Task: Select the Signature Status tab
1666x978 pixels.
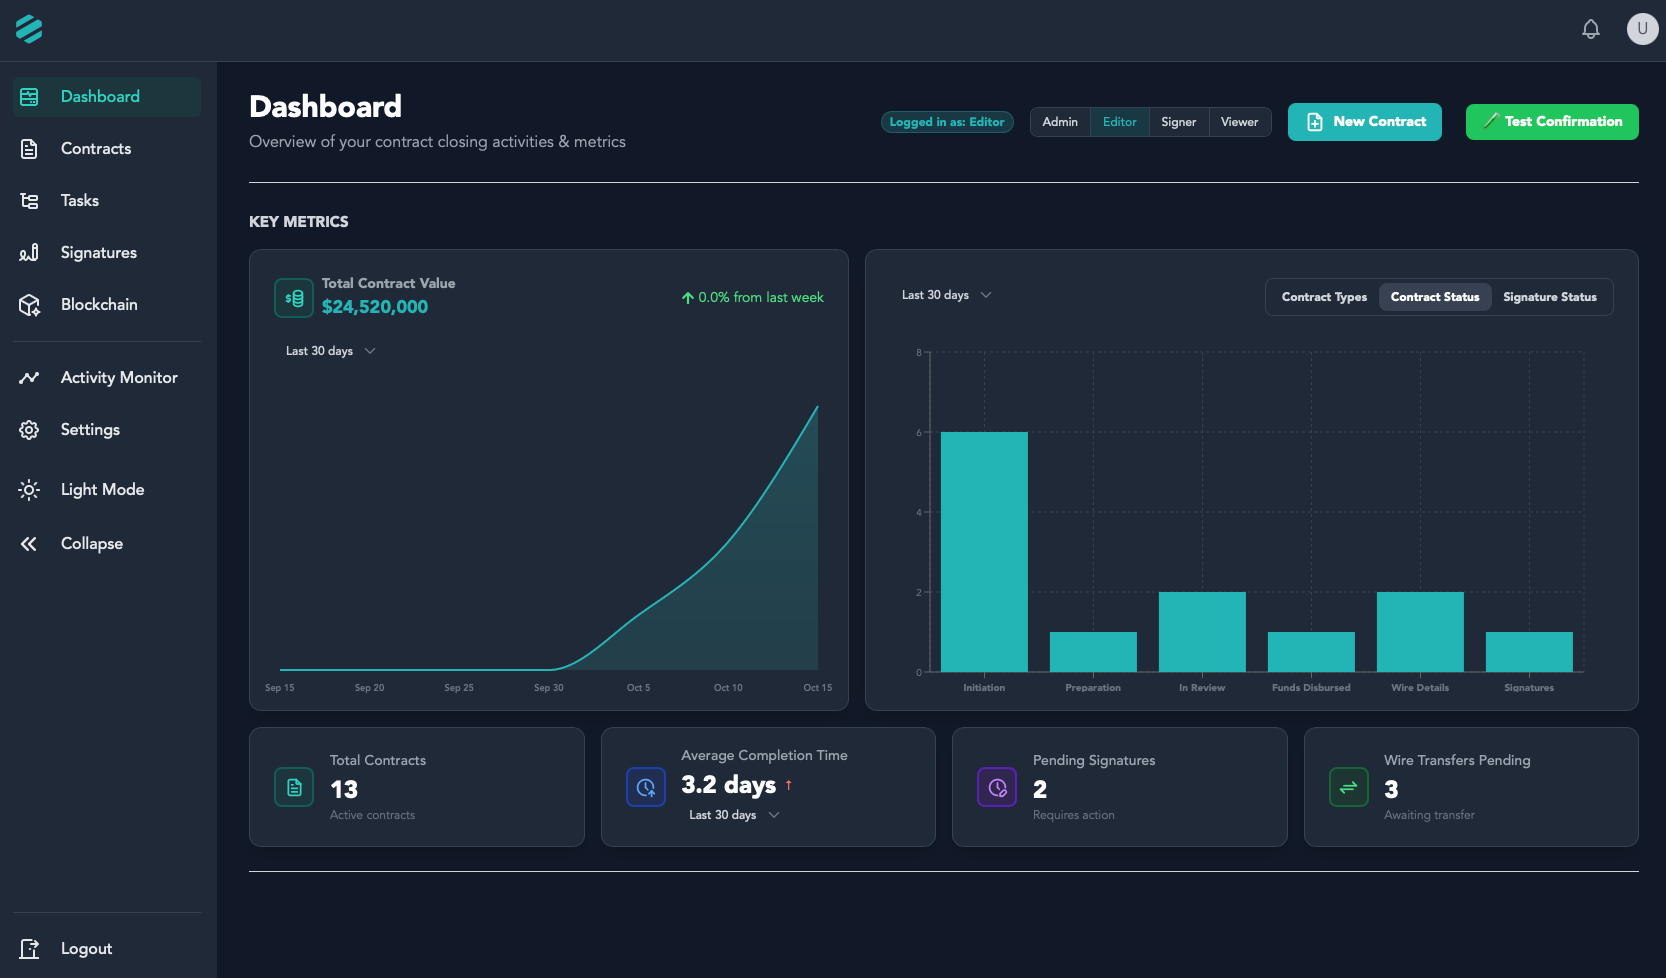Action: coord(1550,296)
